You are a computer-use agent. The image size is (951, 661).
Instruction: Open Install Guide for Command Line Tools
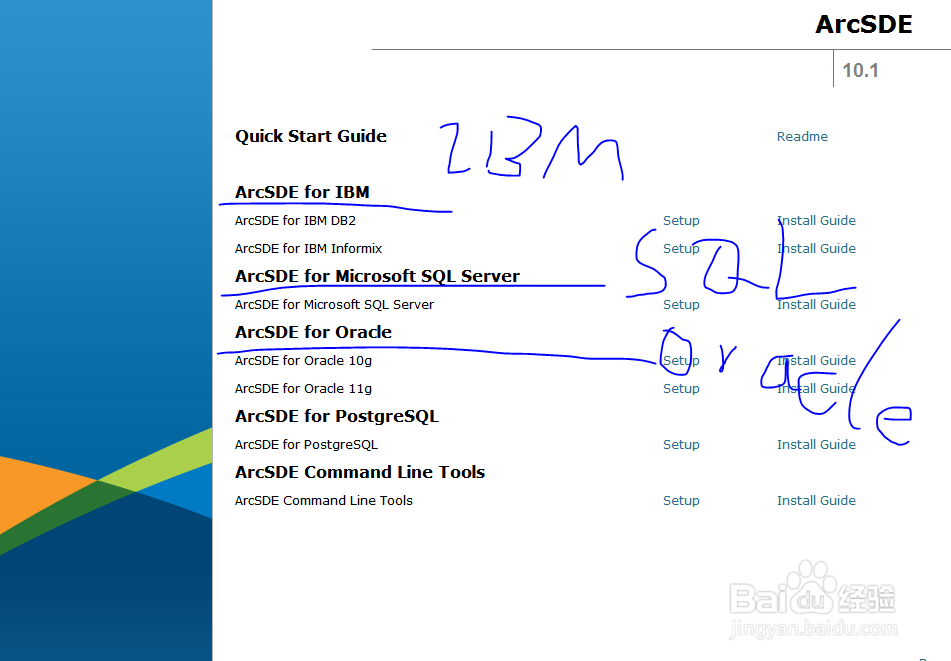(x=816, y=500)
